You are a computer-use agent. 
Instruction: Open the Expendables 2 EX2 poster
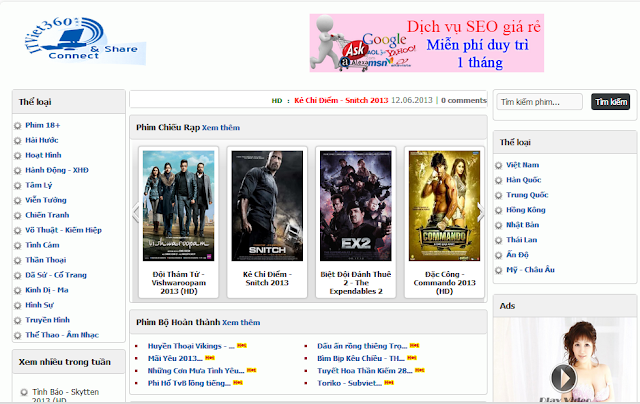356,206
